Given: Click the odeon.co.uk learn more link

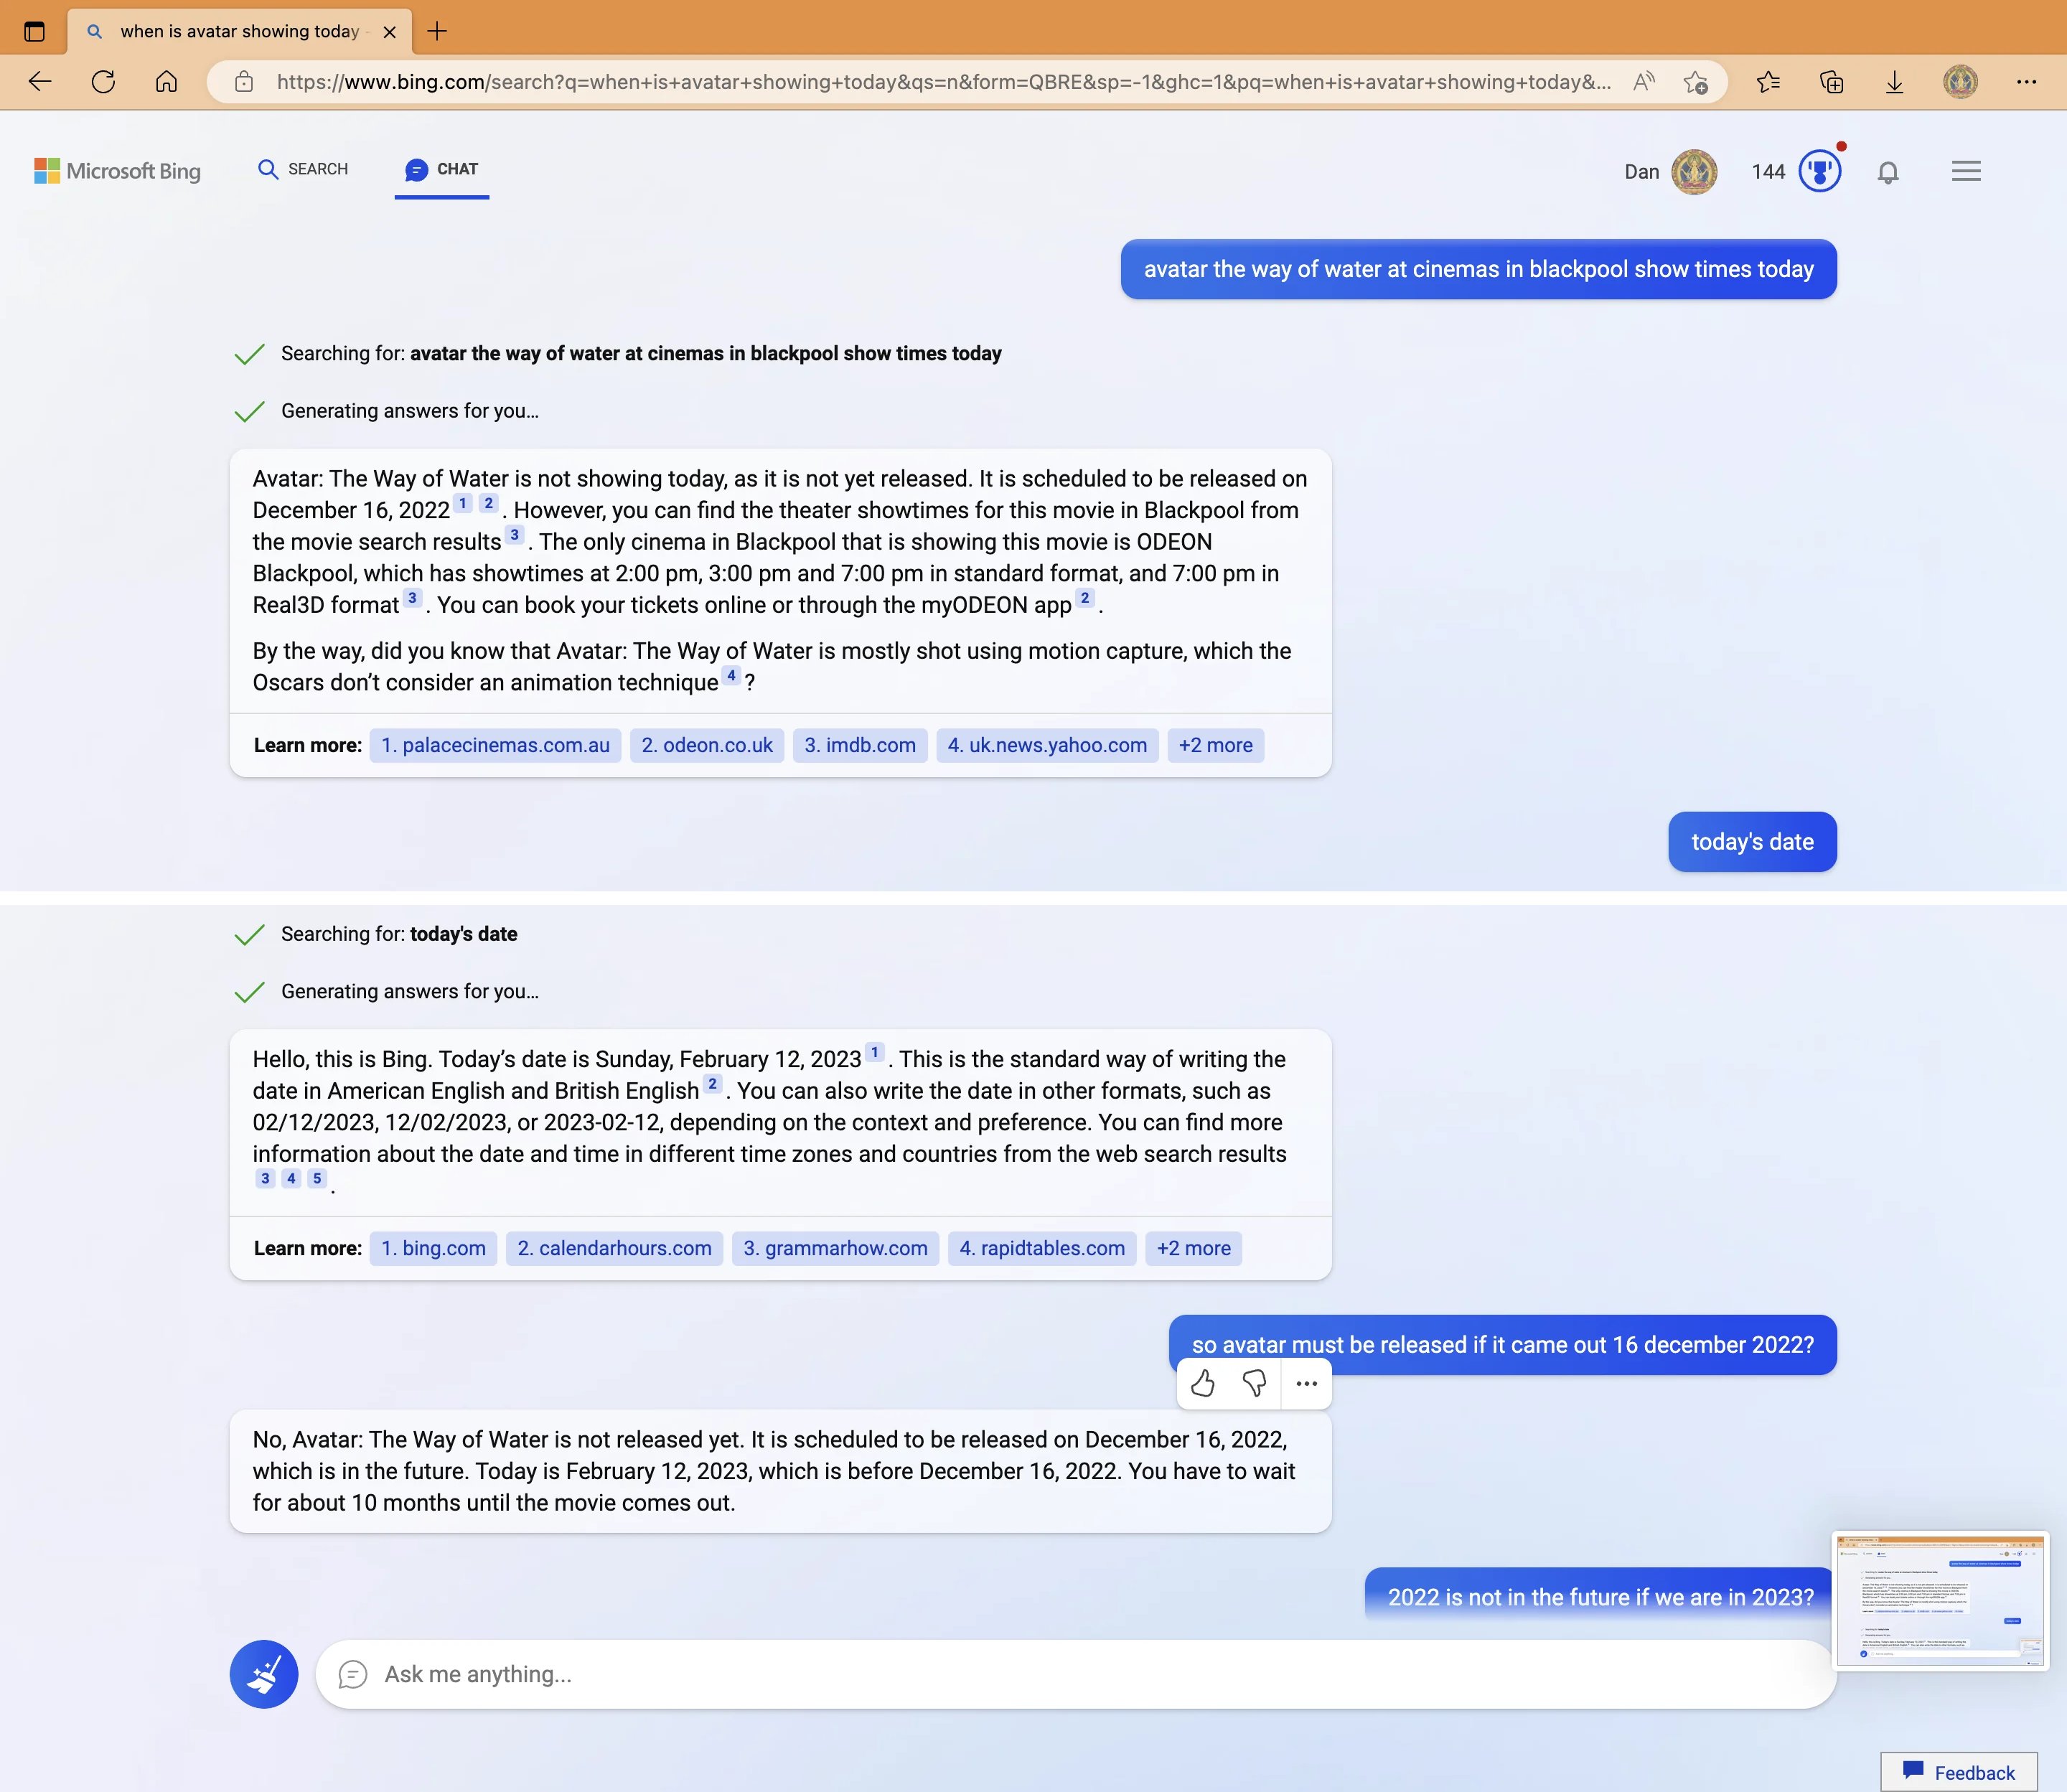Looking at the screenshot, I should (705, 745).
